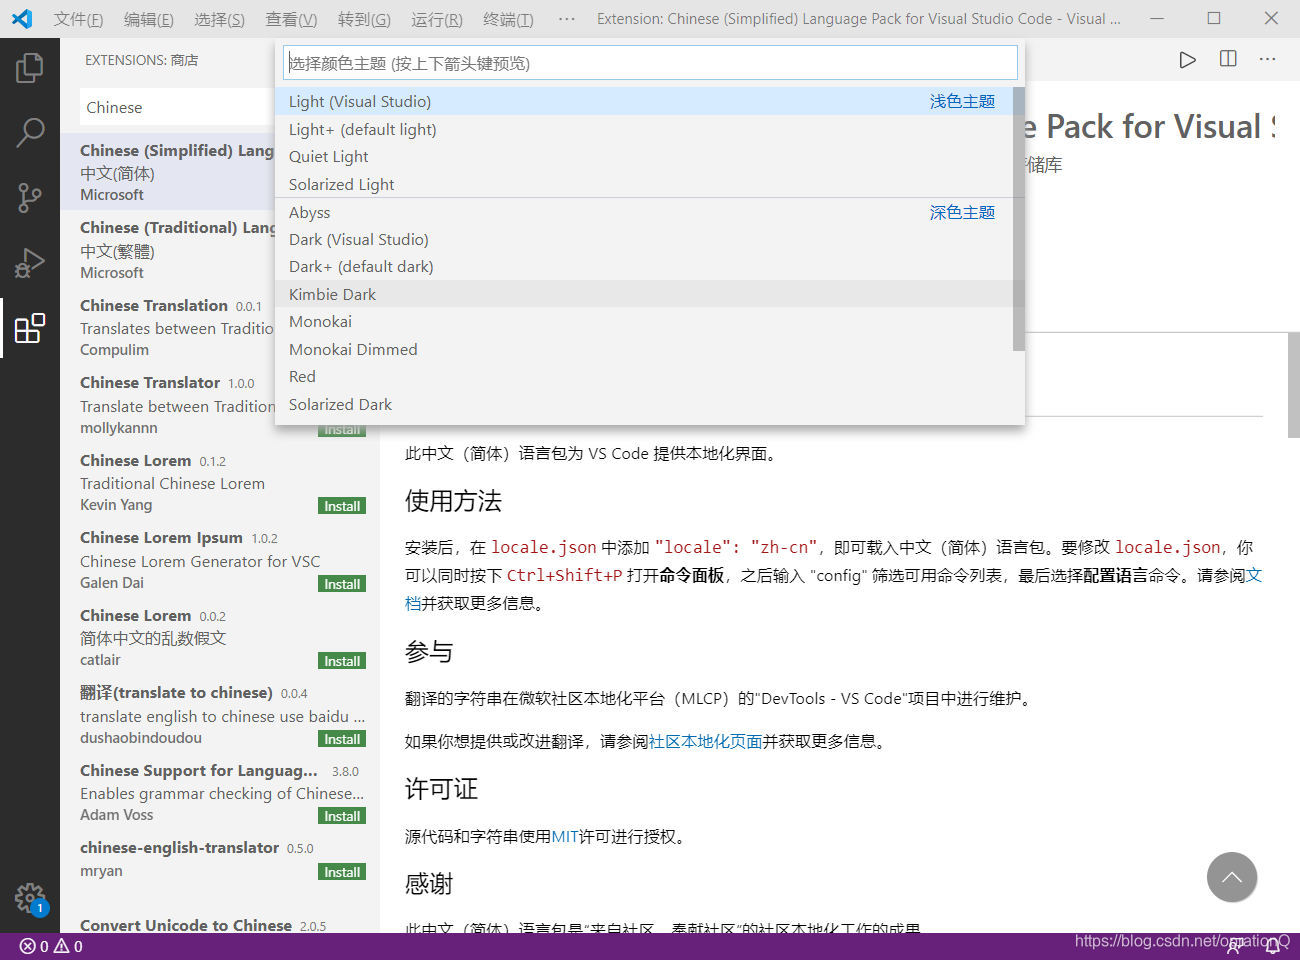Install Chinese Lorem by catlair
The image size is (1300, 960).
point(342,661)
